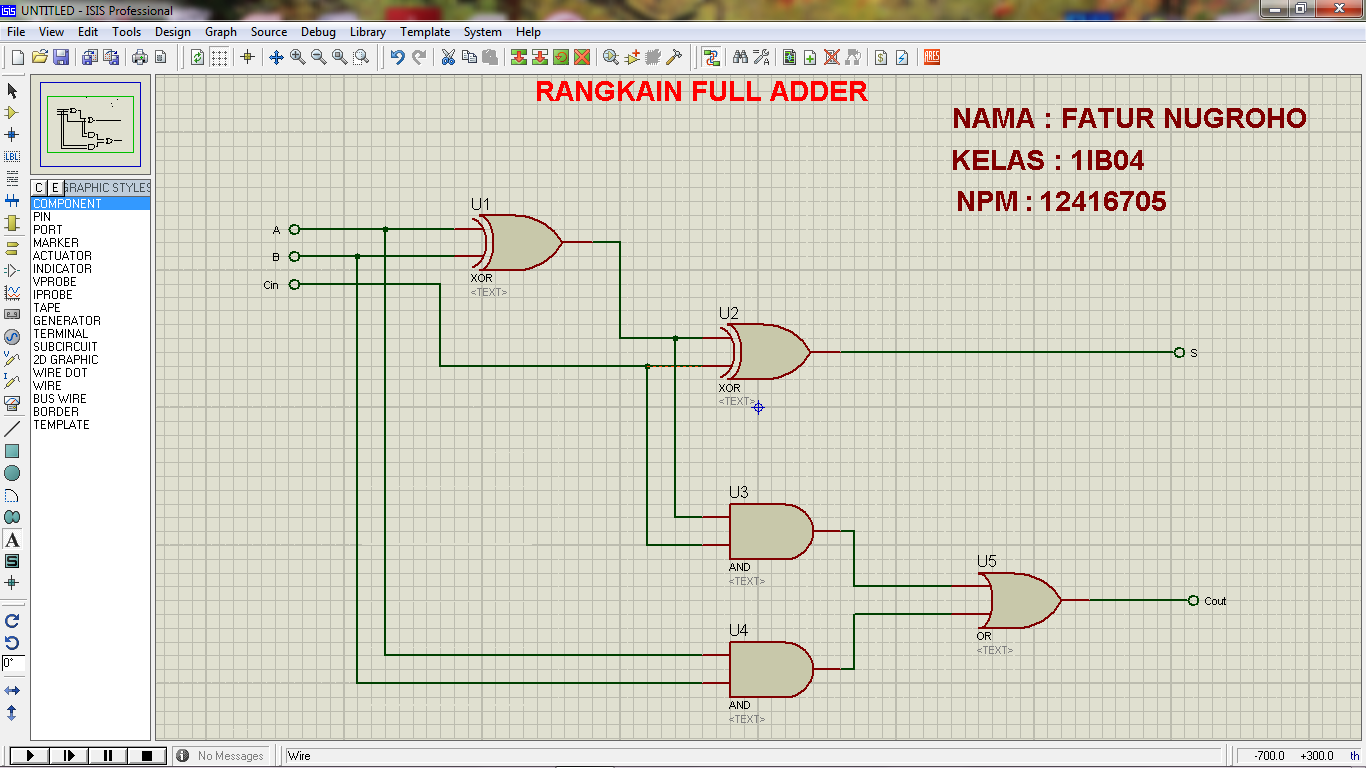Viewport: 1366px width, 768px height.
Task: Zoom to fit entire sheet
Action: 340,57
